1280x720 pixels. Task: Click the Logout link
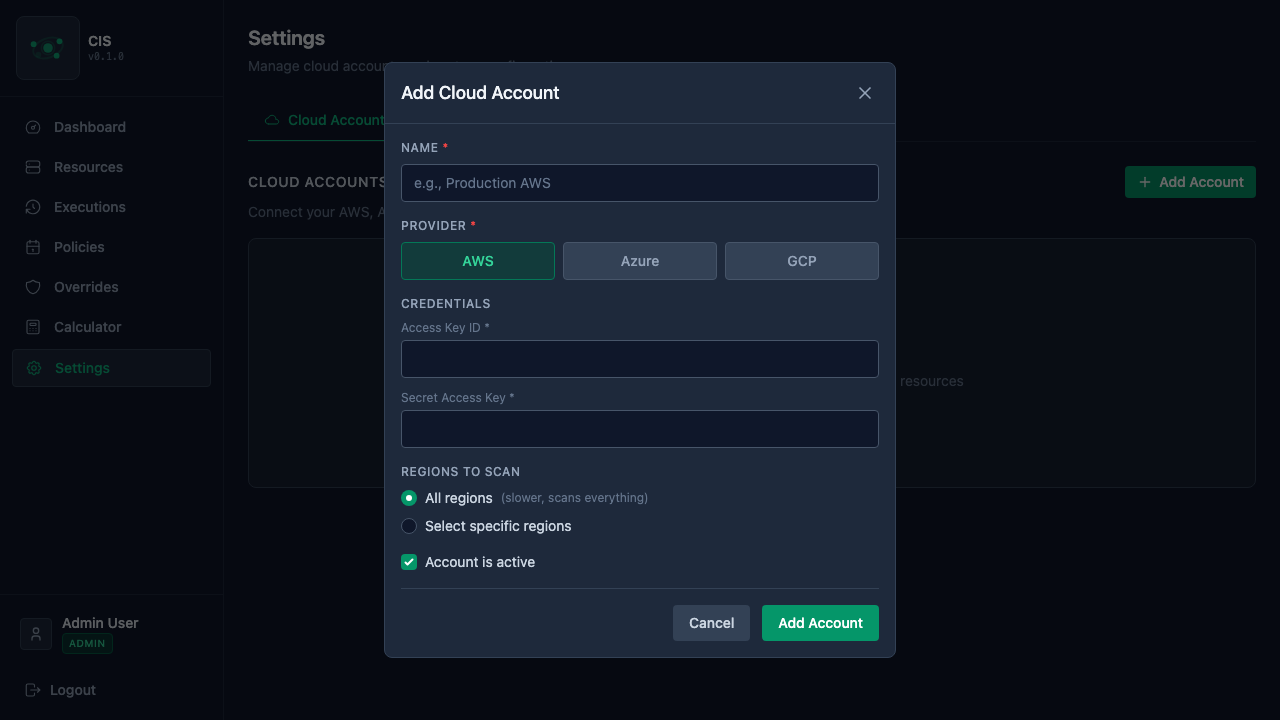pos(60,690)
